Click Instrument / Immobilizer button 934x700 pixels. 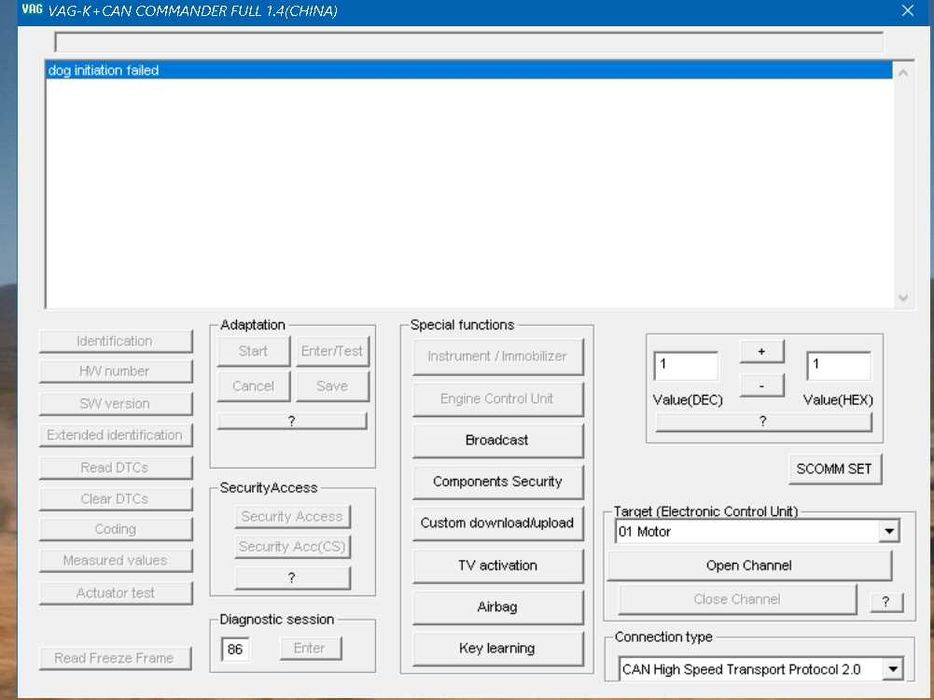tap(497, 356)
